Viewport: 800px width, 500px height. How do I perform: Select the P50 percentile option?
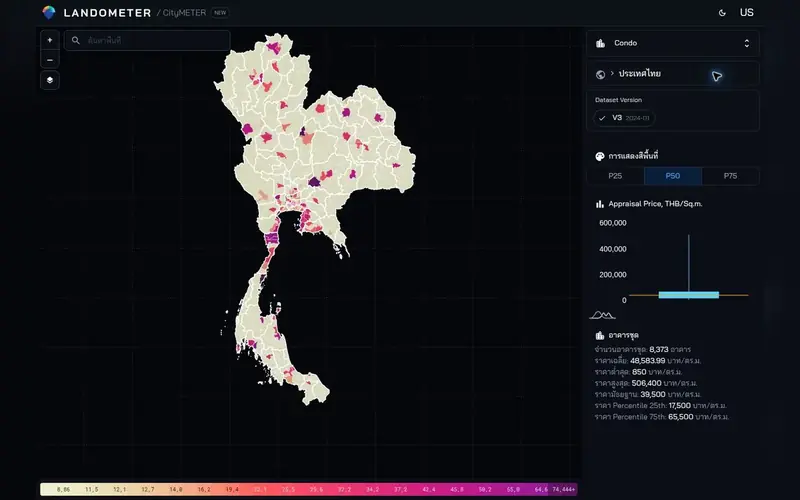tap(673, 176)
